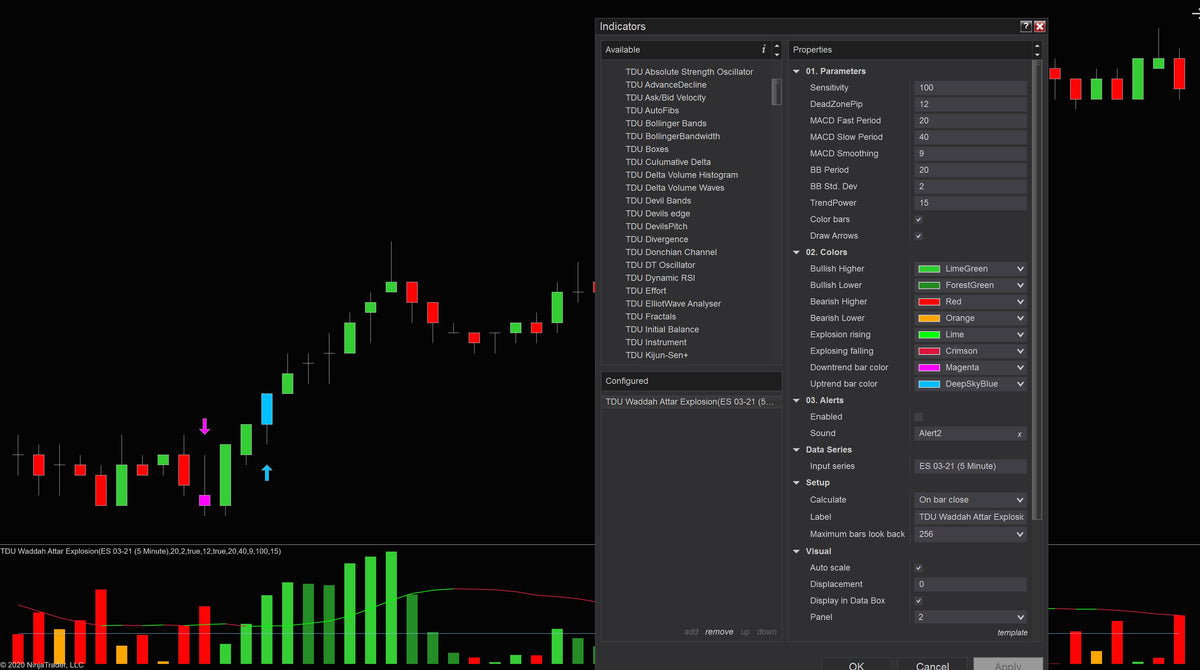
Task: Select TDU AutoFibs indicator
Action: [652, 111]
